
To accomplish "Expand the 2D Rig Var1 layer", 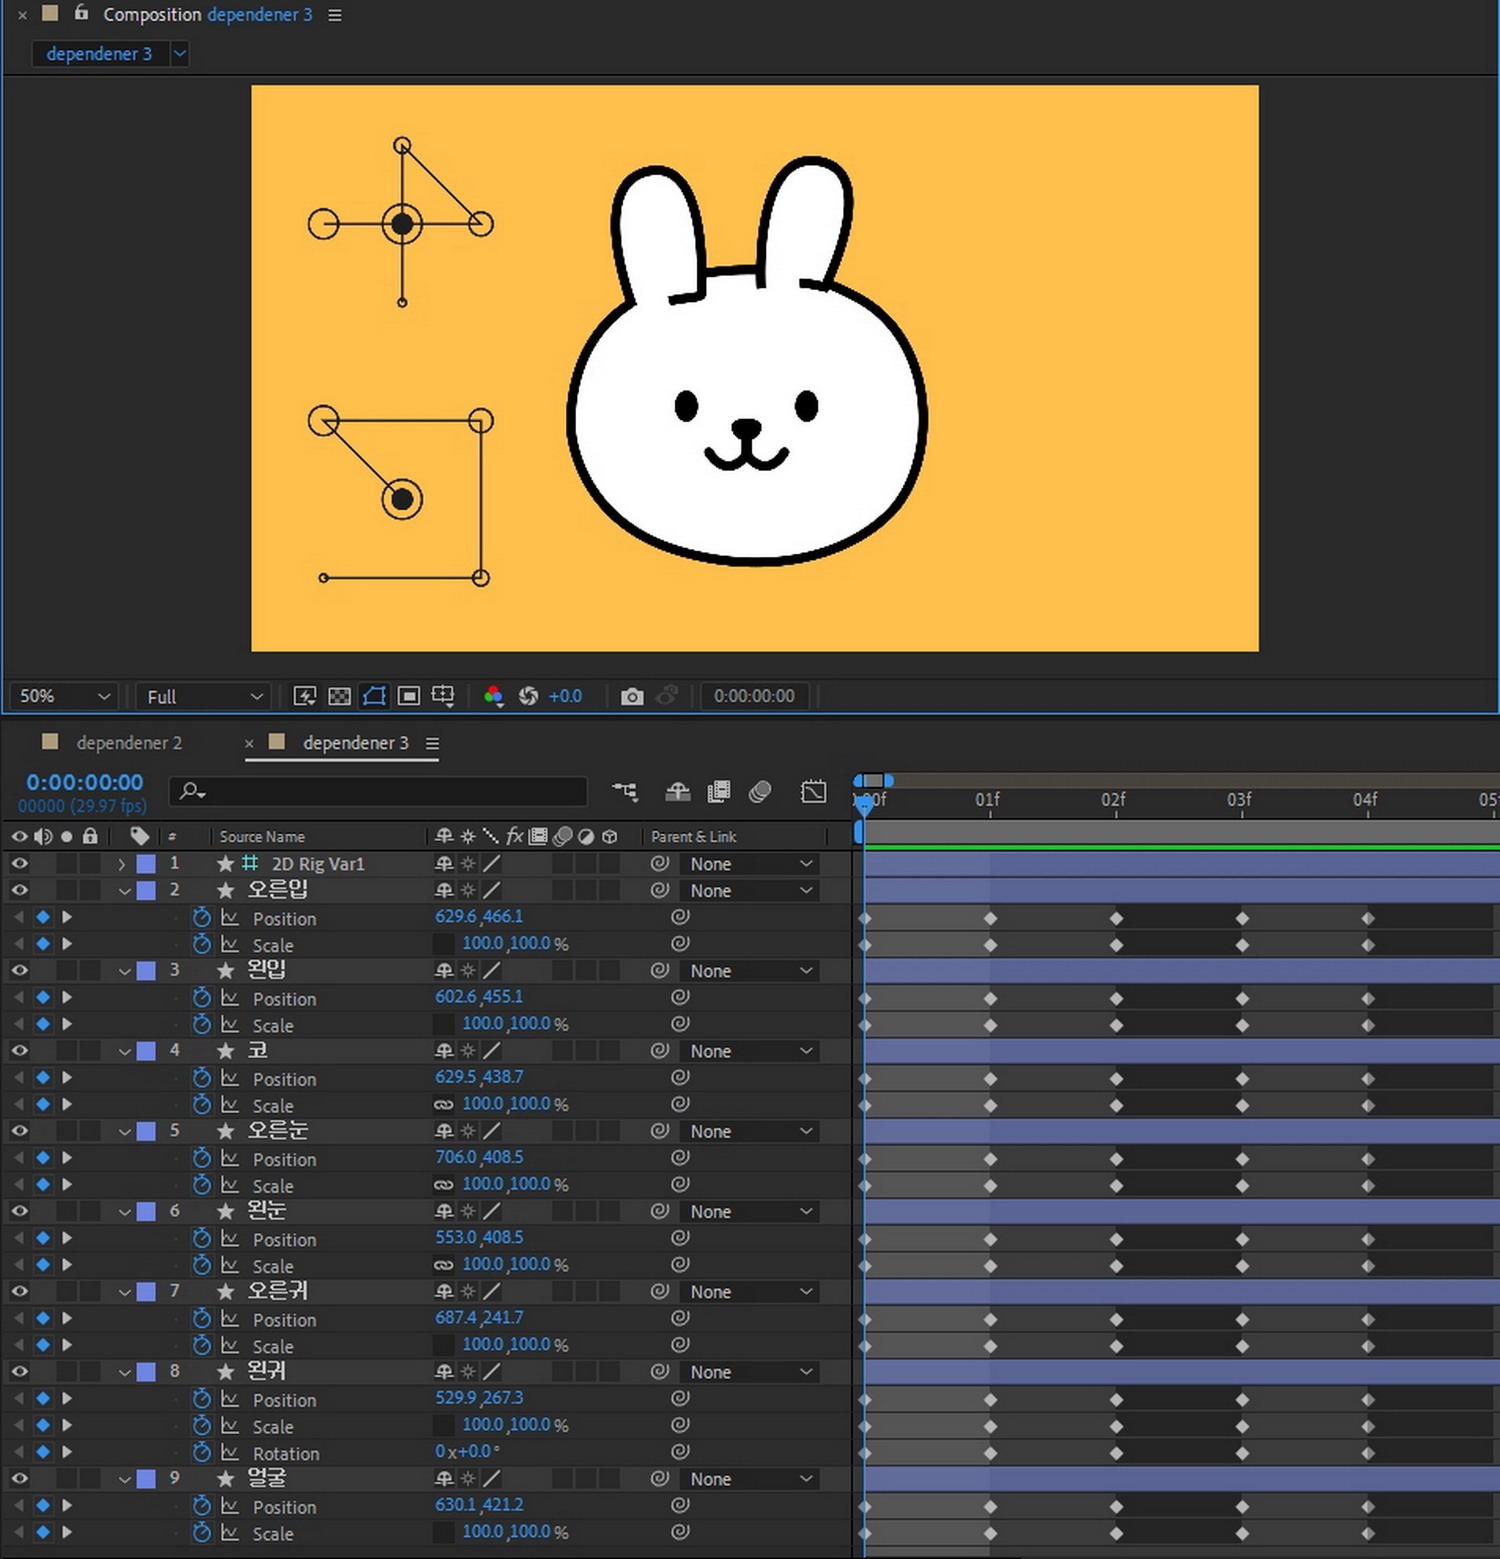I will pos(122,864).
